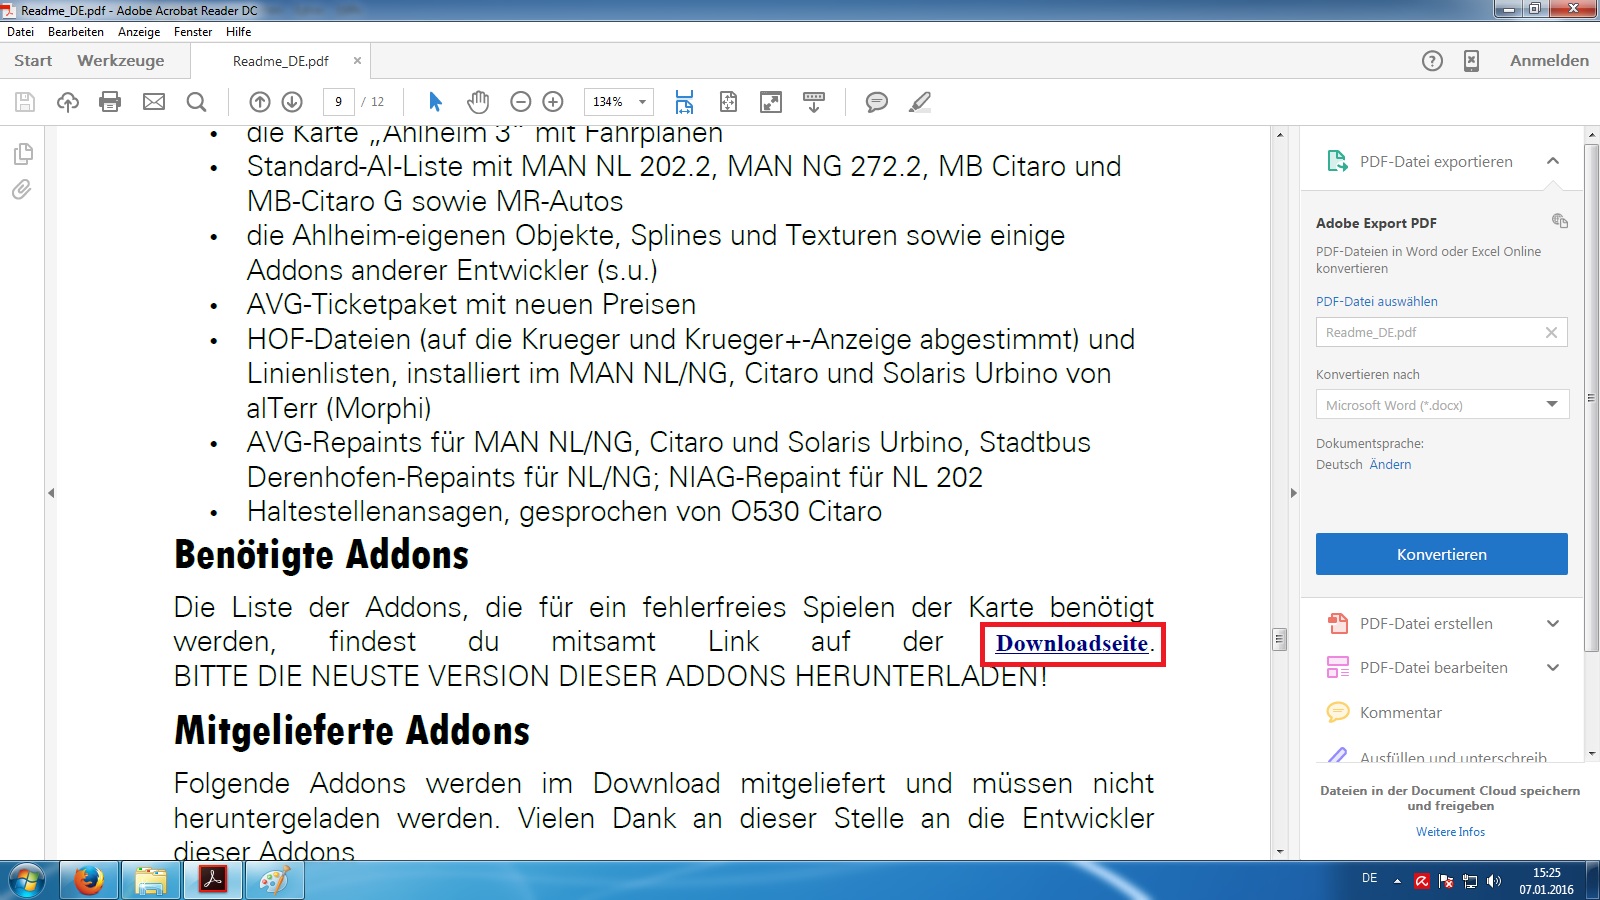The height and width of the screenshot is (900, 1600).
Task: Expand the PDF-Datei erstellen section
Action: pyautogui.click(x=1552, y=624)
